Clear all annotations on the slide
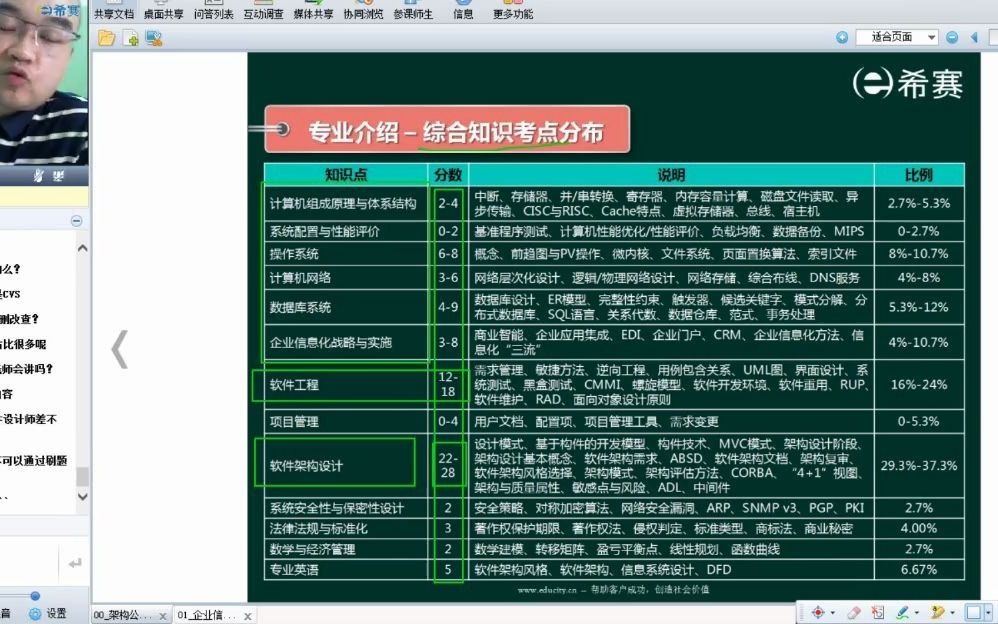Image resolution: width=998 pixels, height=624 pixels. coord(880,613)
